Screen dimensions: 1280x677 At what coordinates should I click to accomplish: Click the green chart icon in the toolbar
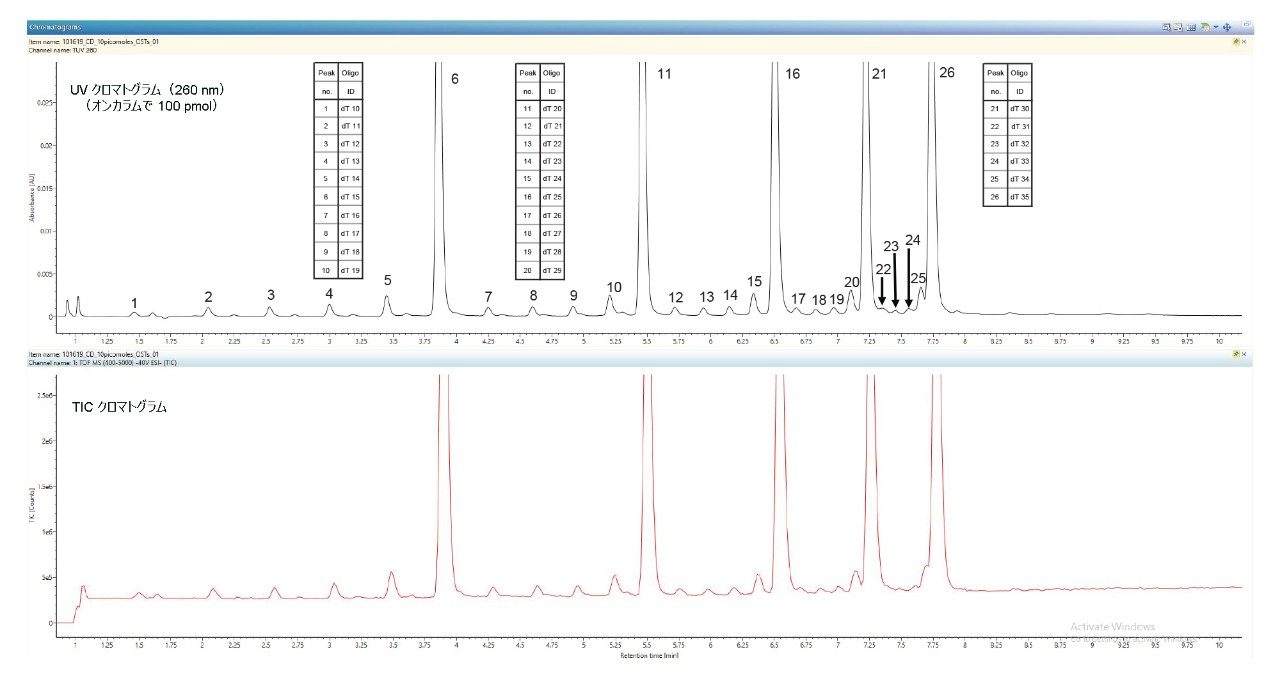(x=1205, y=27)
